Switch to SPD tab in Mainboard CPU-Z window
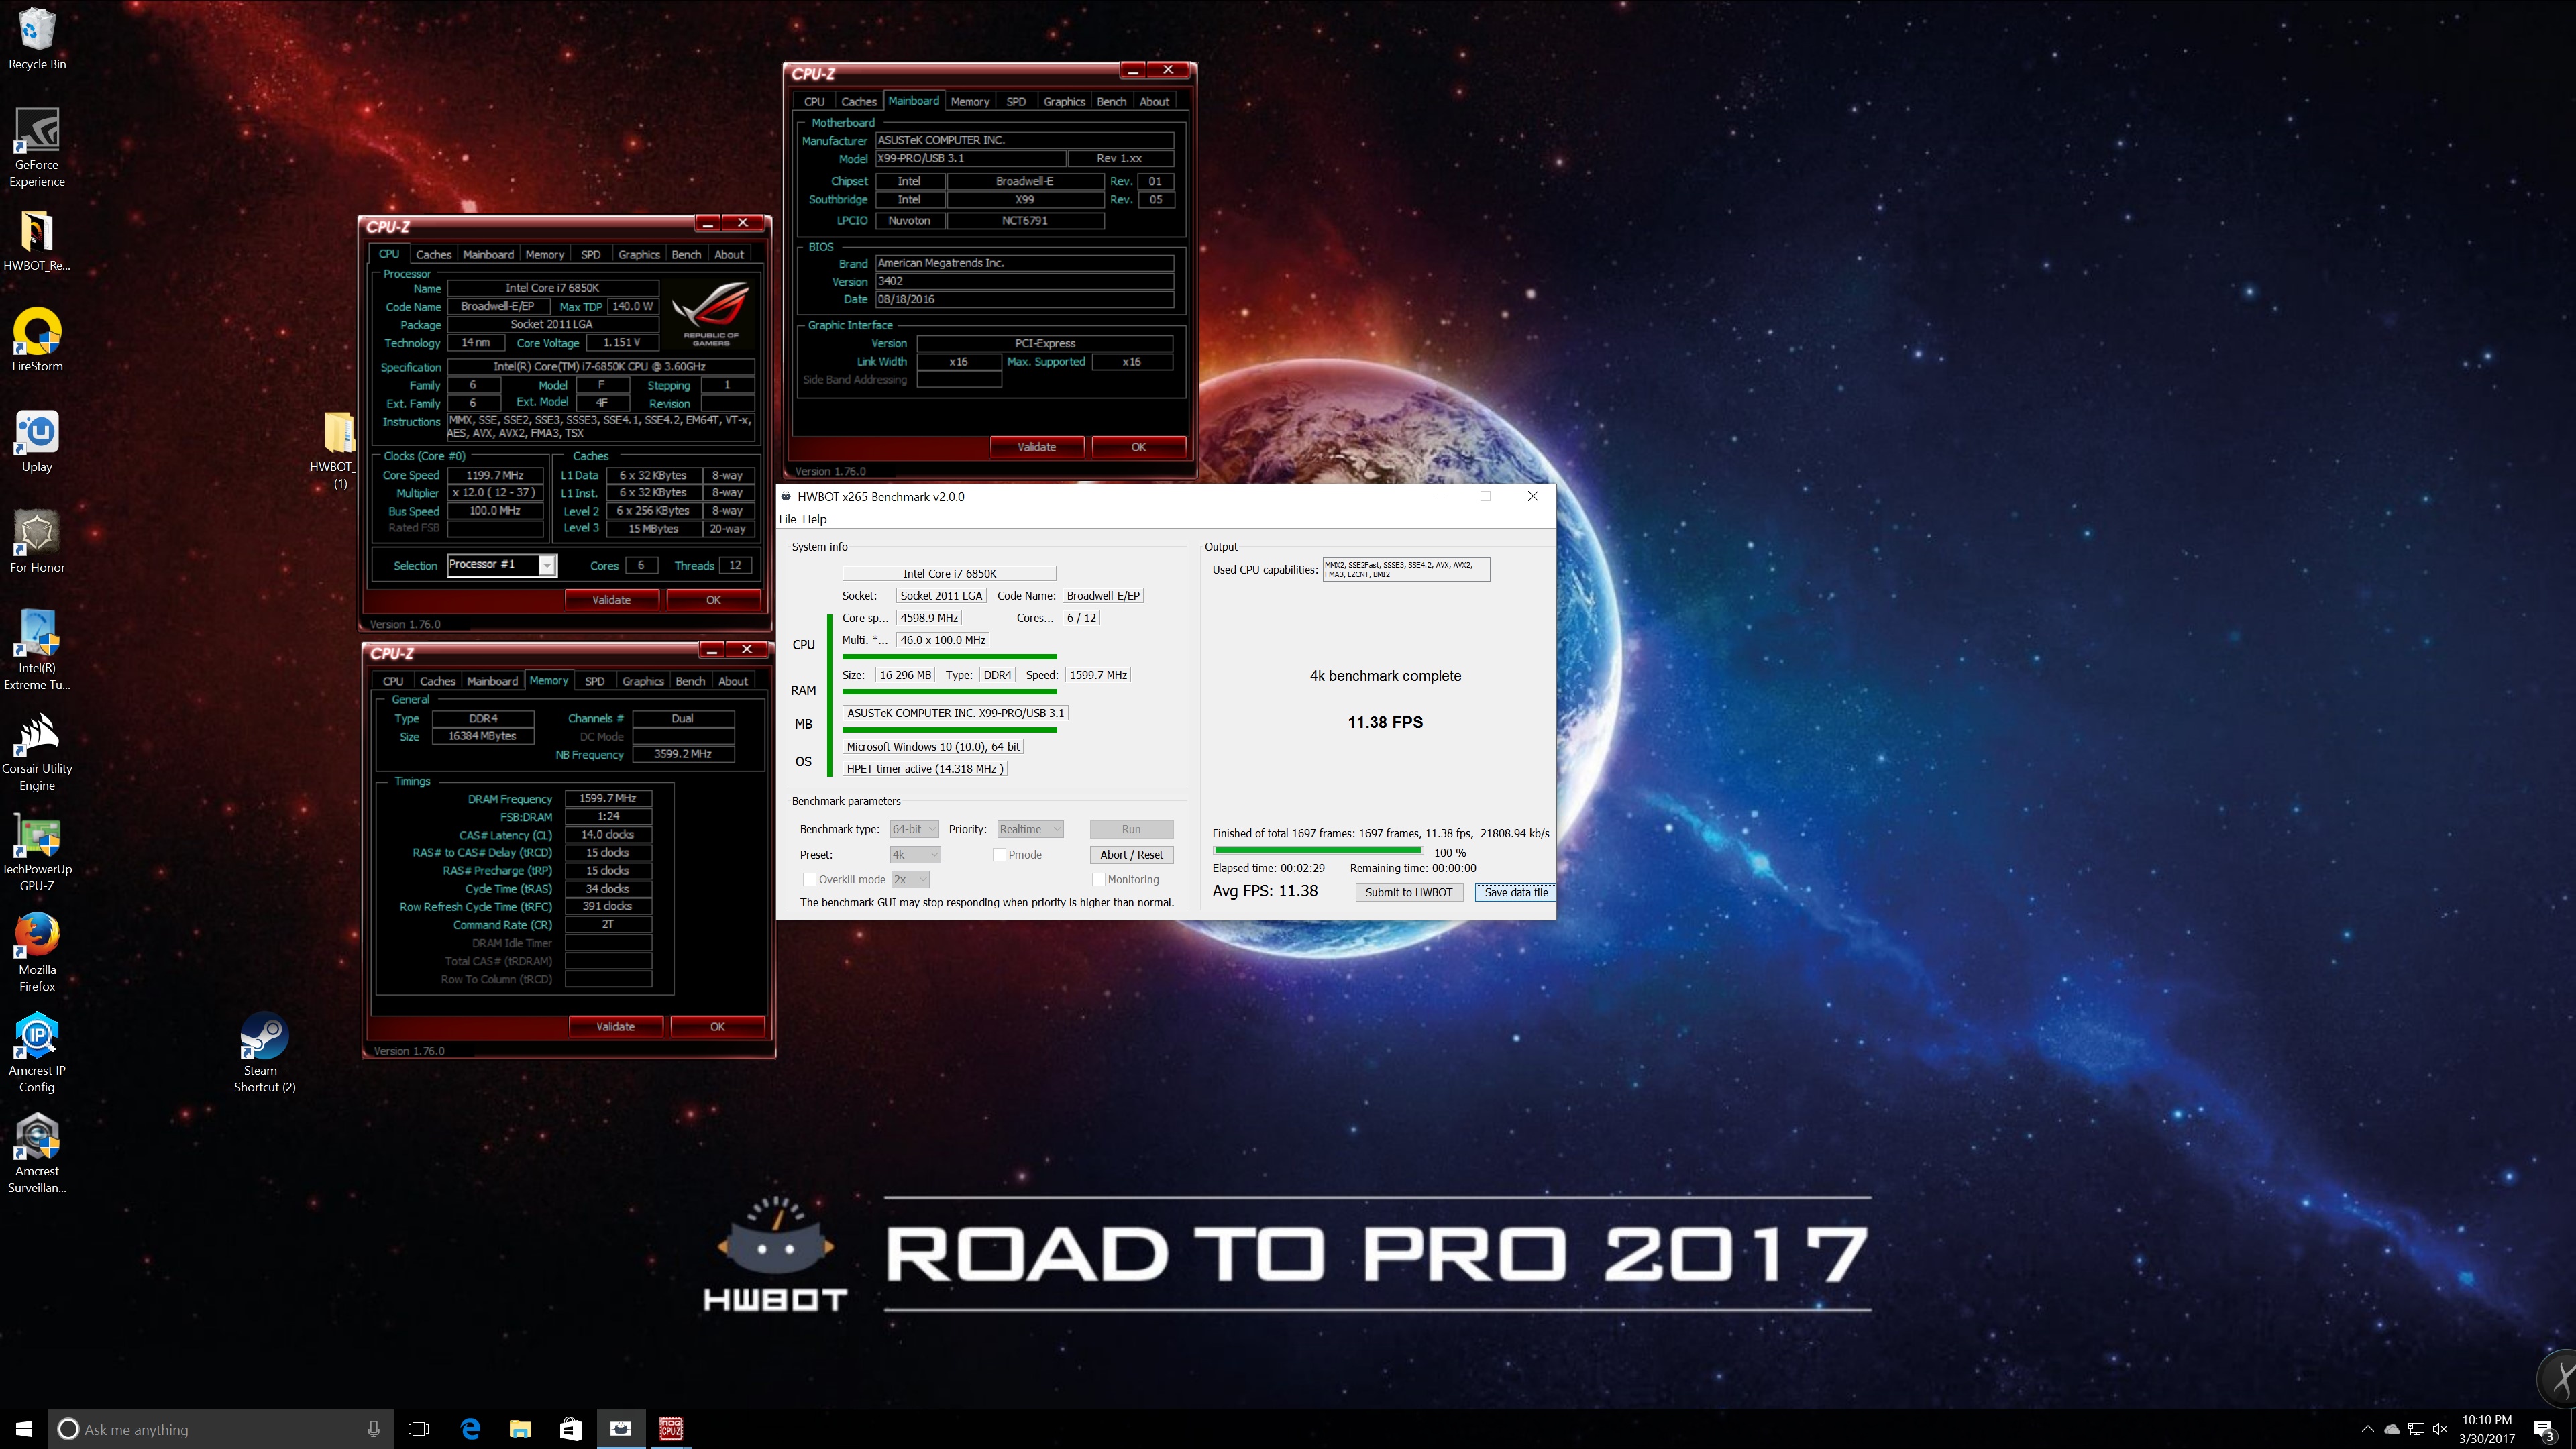 point(1016,102)
